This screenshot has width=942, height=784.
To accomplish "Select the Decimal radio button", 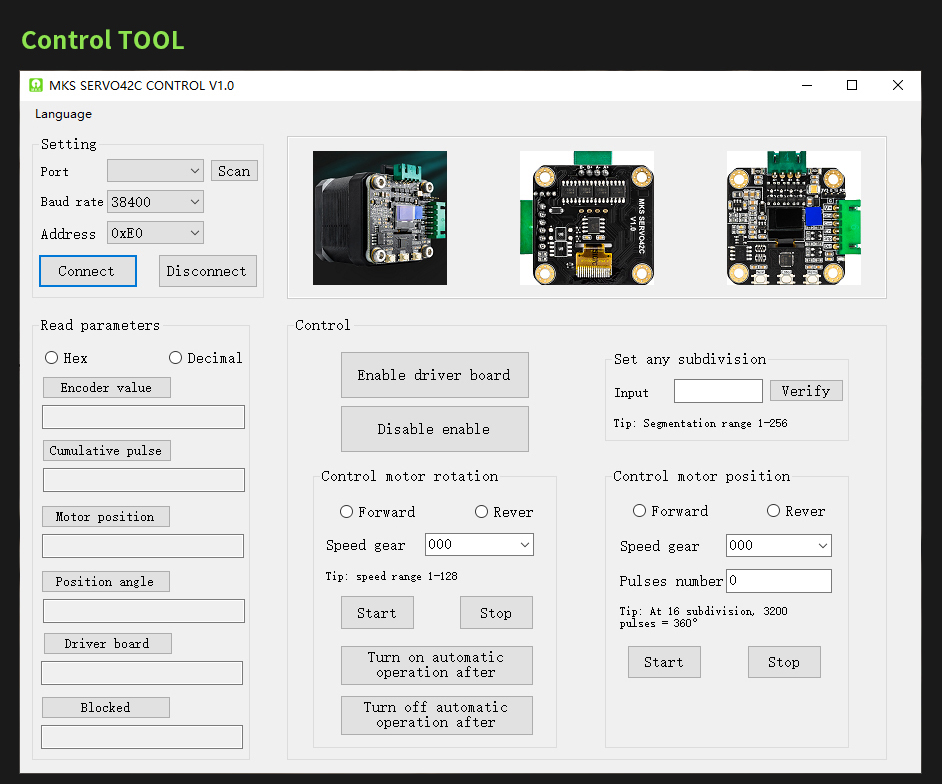I will 176,358.
